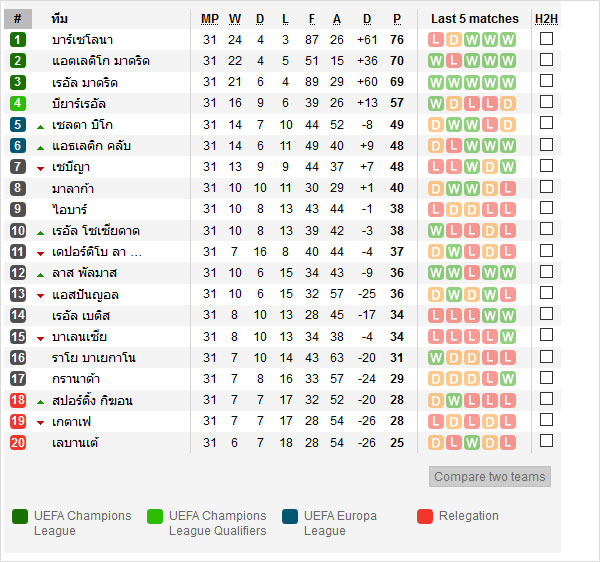Enable the H2H checkbox for เลบานเต้

click(x=546, y=441)
